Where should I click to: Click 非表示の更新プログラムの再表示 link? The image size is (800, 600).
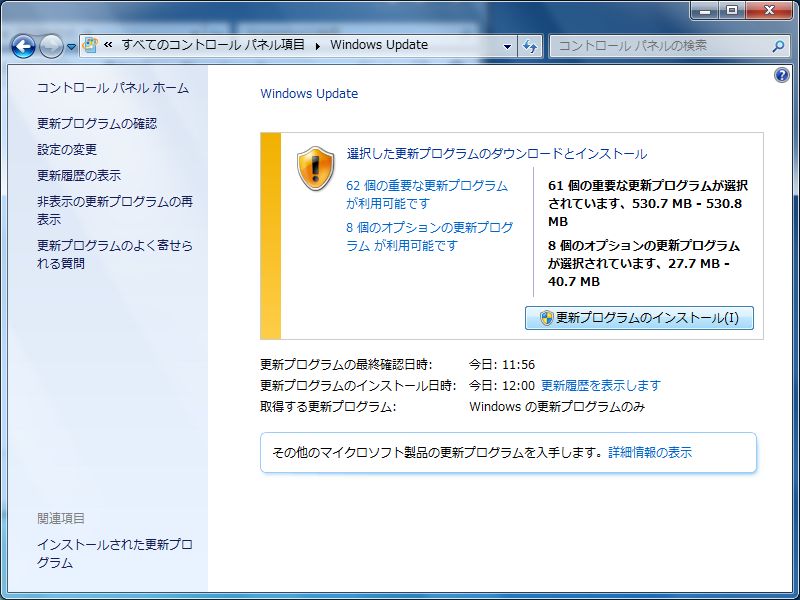point(115,210)
